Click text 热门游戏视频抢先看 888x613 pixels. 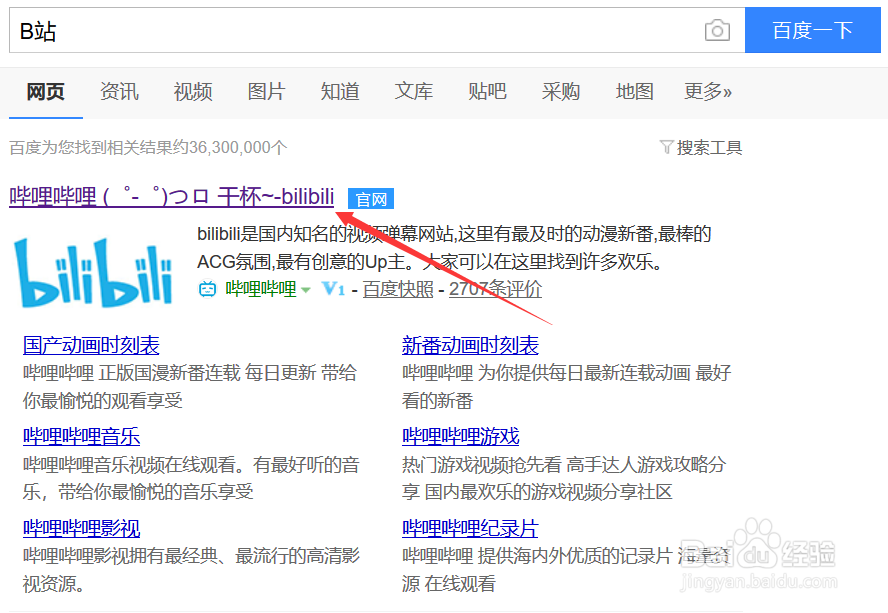click(x=481, y=465)
